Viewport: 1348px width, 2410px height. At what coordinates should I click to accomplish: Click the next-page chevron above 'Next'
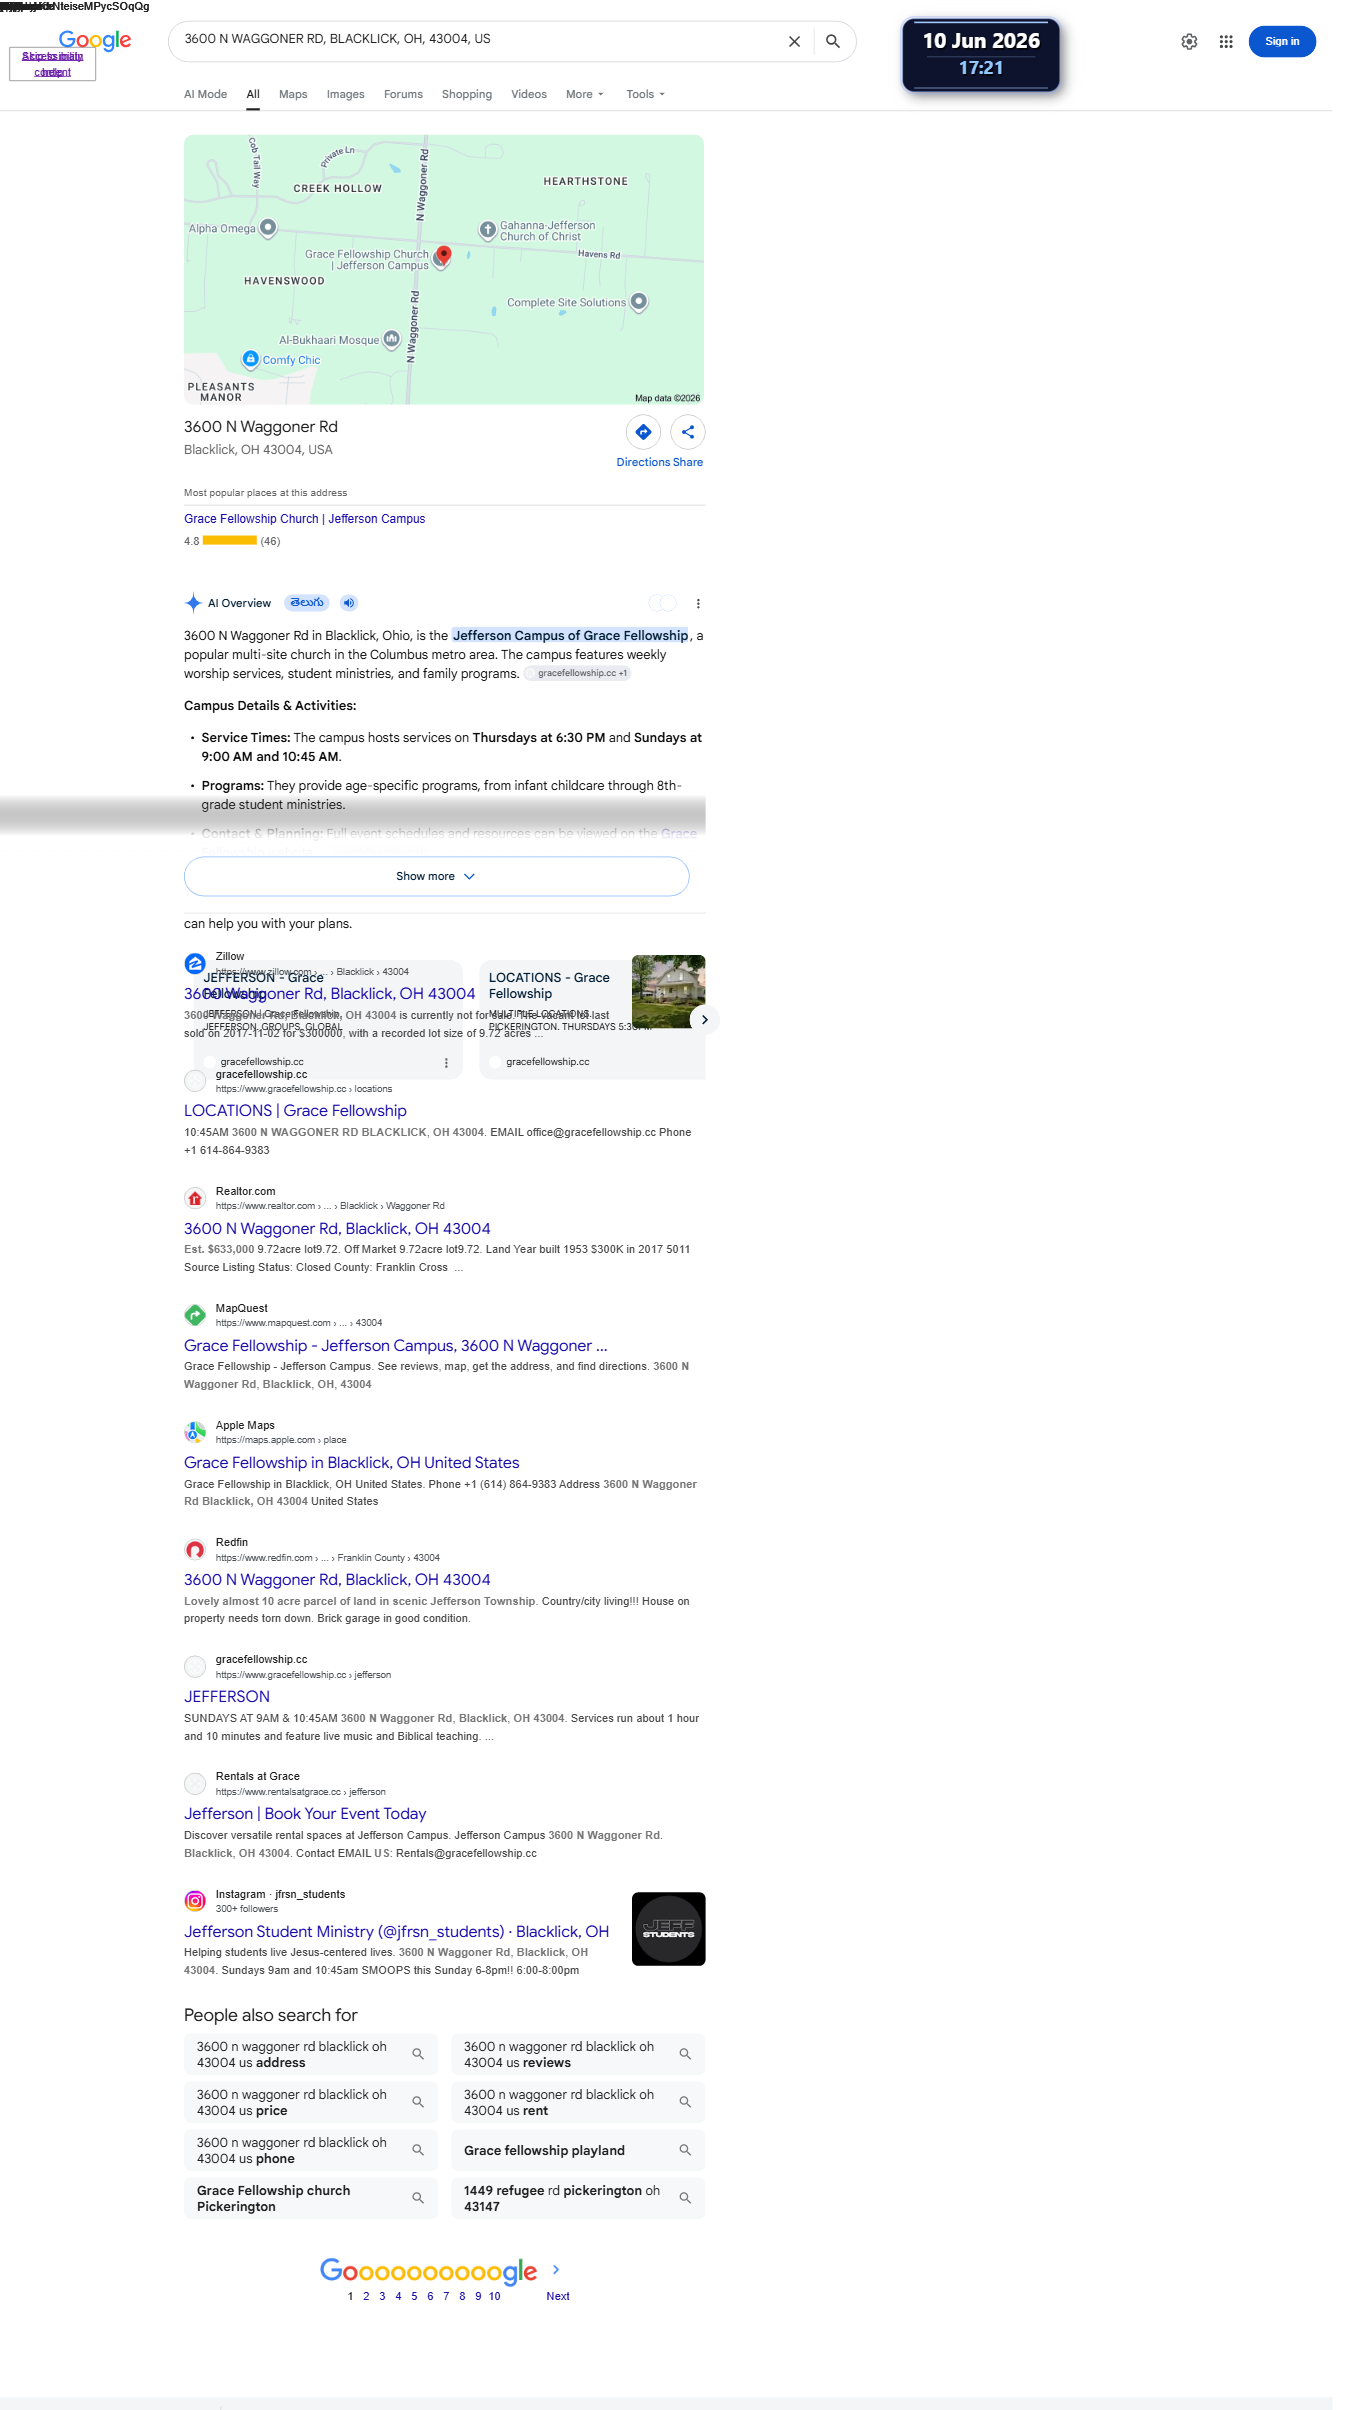click(x=556, y=2270)
